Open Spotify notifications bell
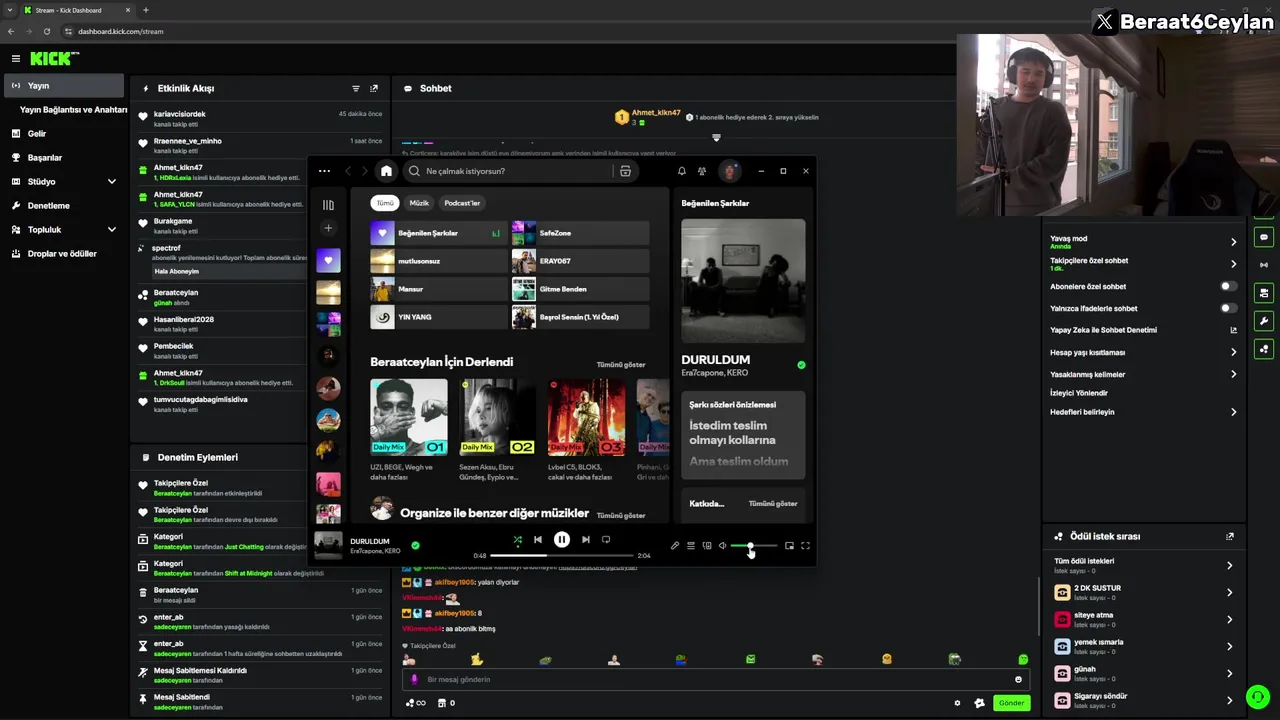The image size is (1280, 720). 682,171
